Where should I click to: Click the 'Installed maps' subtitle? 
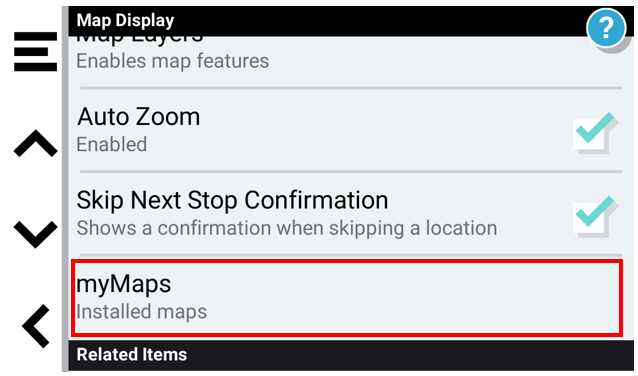142,312
